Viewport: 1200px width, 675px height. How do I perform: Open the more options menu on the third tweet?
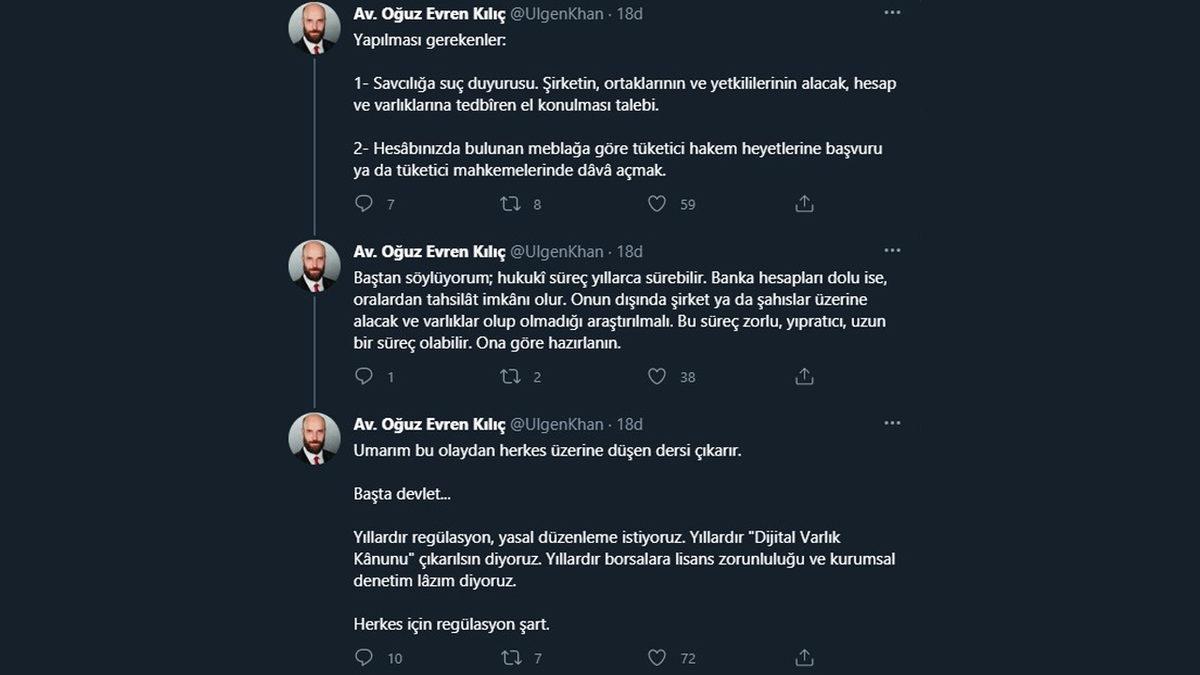(x=891, y=423)
